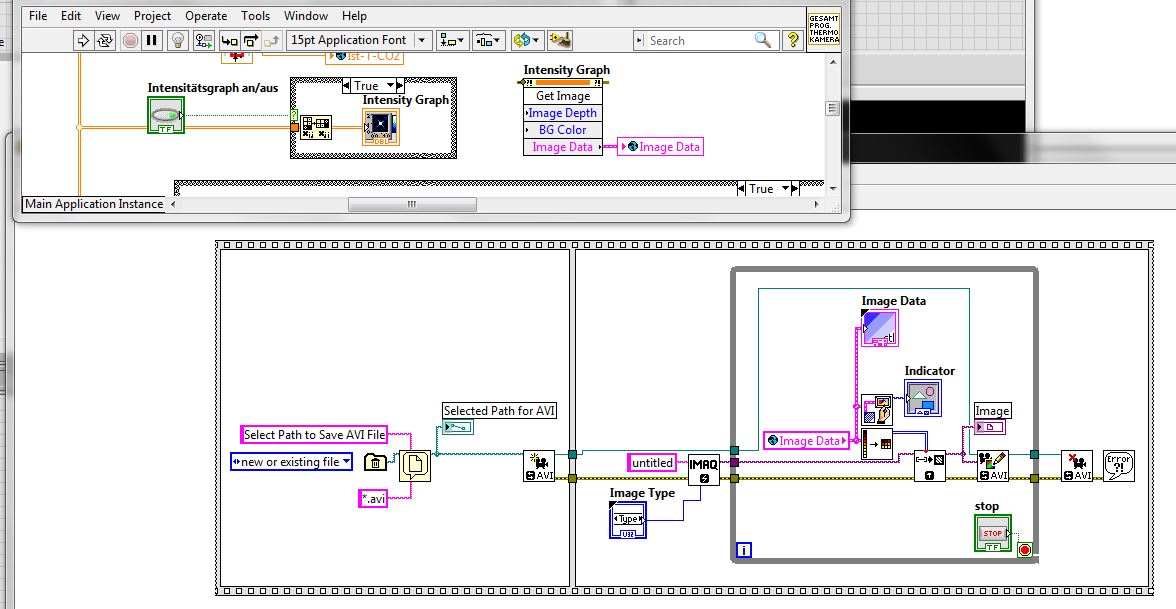Select the Draw Flattened Pixmap node
Image resolution: width=1176 pixels, height=609 pixels.
[877, 410]
